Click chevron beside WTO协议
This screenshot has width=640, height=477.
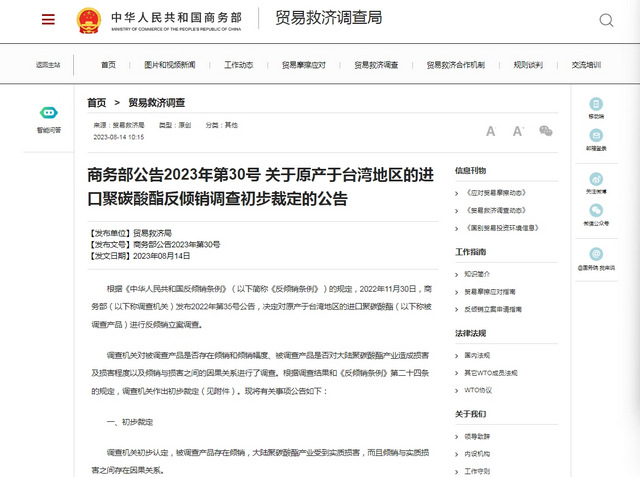pyautogui.click(x=457, y=391)
